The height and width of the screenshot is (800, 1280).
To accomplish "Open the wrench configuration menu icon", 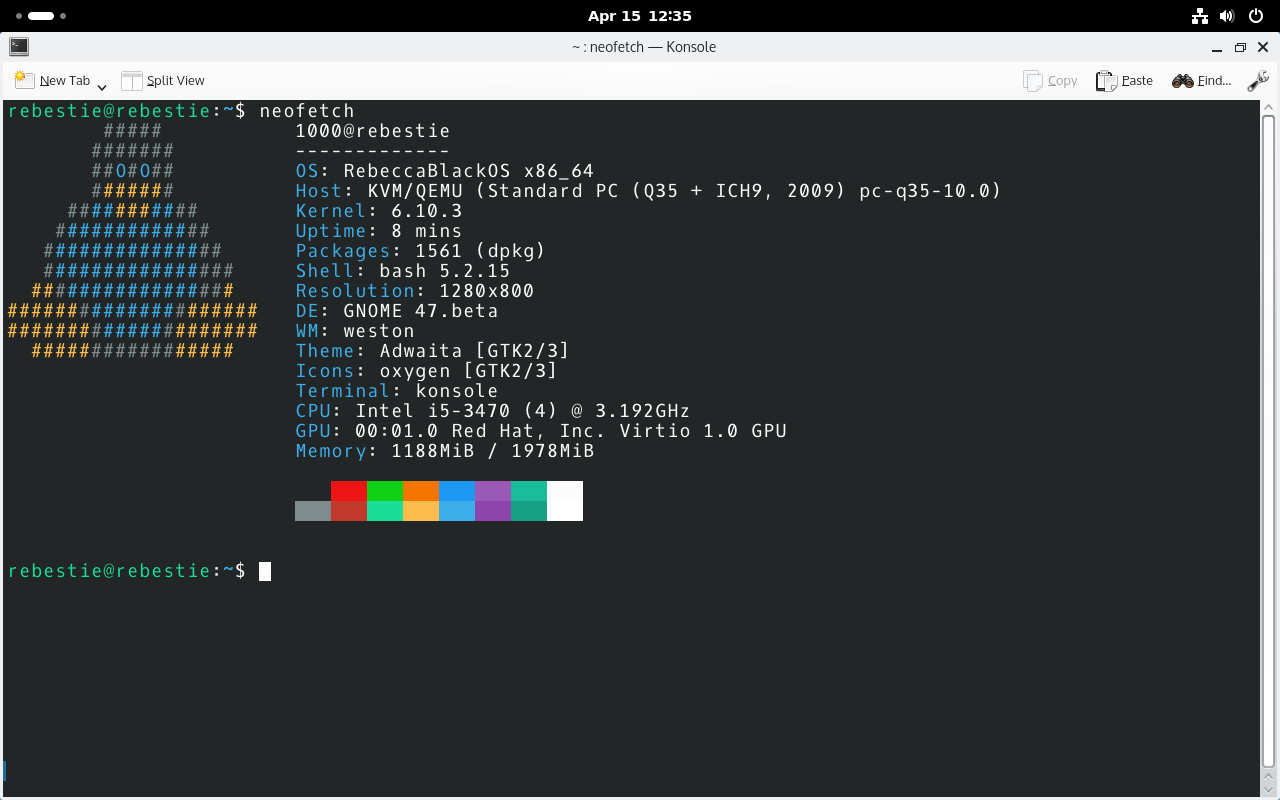I will (1258, 81).
